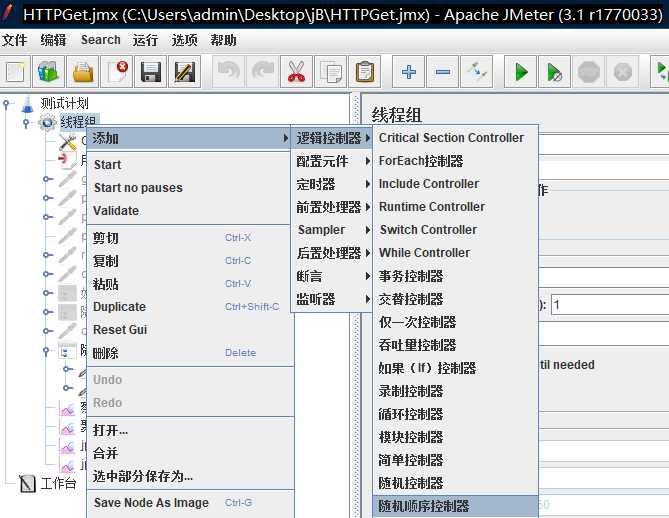Choose 复制 in the context menu

point(190,261)
